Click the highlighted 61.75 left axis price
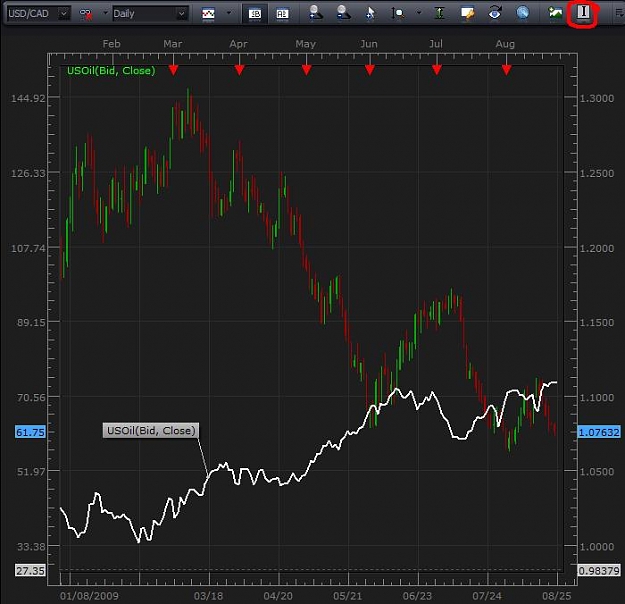The width and height of the screenshot is (625, 604). 30,432
